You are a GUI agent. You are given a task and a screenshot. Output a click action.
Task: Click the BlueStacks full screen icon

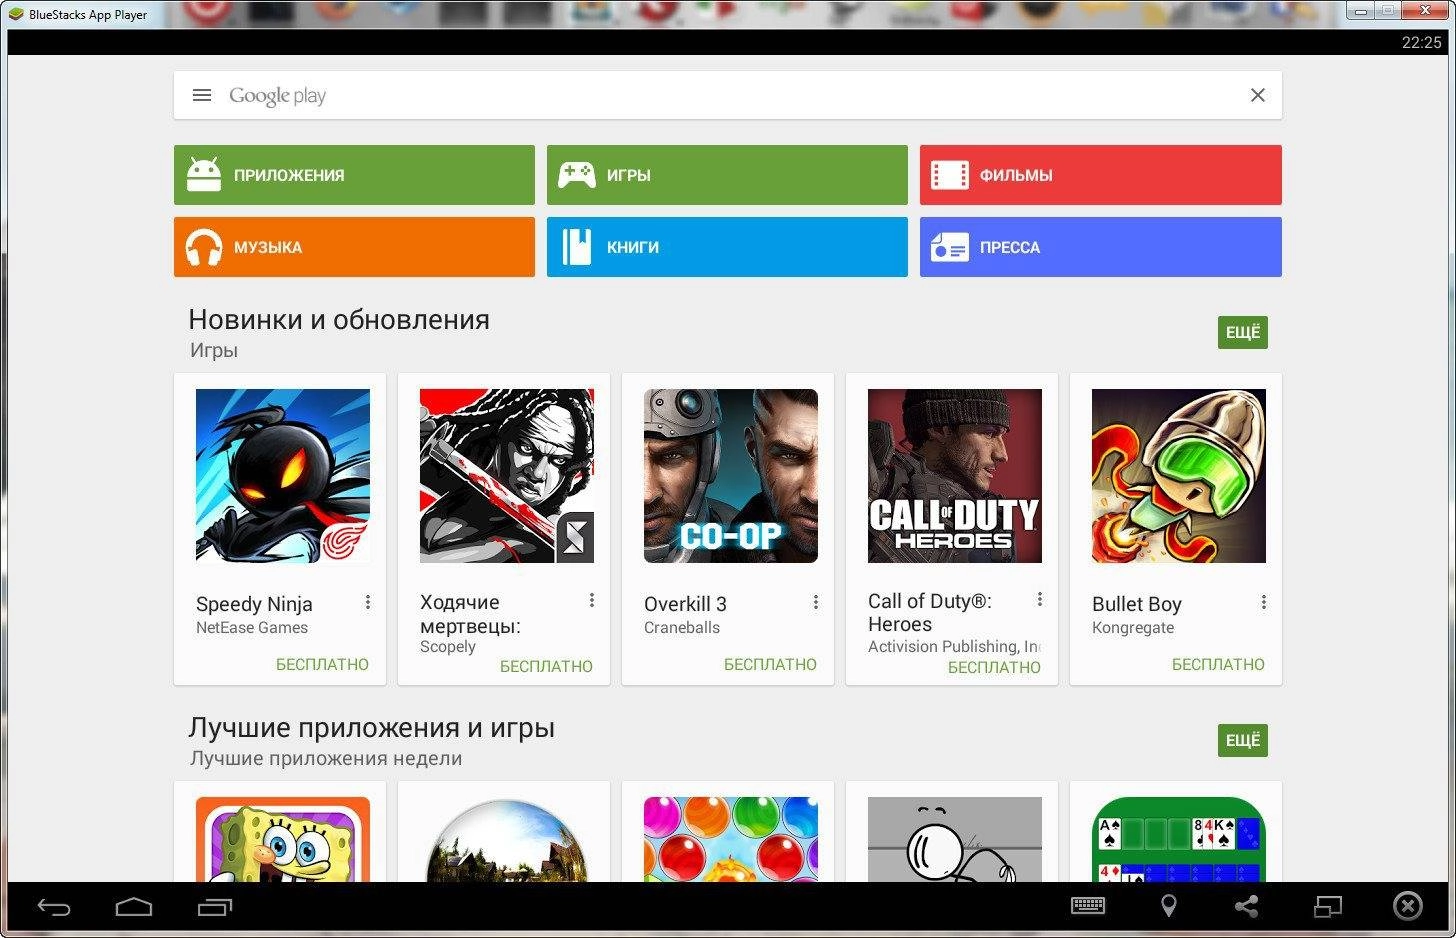(1327, 906)
